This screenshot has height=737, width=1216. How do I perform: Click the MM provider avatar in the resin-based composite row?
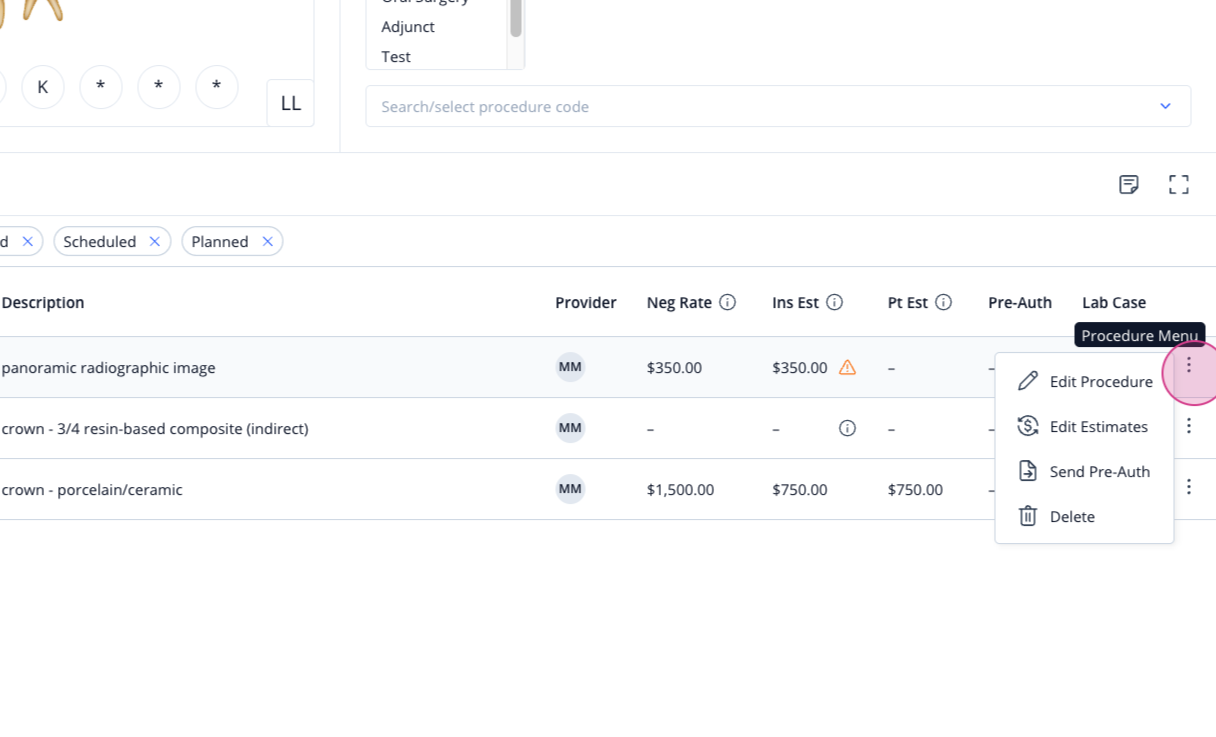click(x=570, y=428)
